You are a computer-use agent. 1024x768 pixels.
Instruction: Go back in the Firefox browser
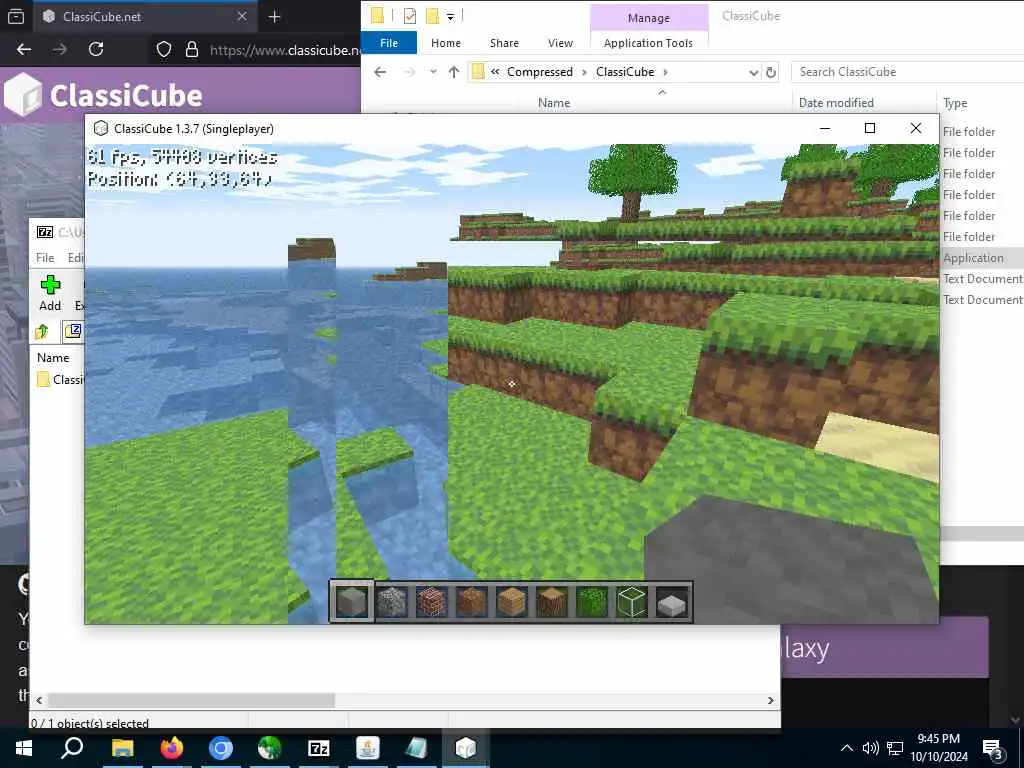click(x=24, y=50)
